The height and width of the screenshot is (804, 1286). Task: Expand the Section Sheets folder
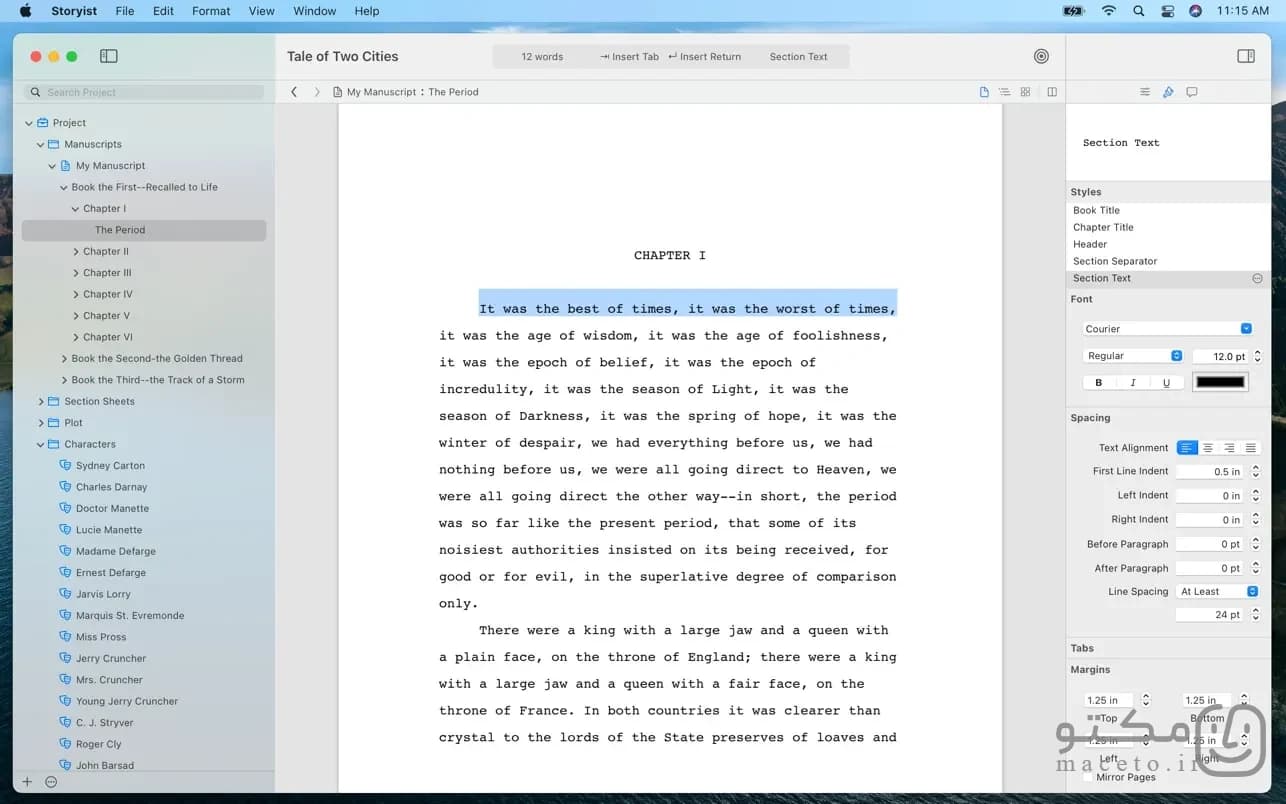pos(41,402)
